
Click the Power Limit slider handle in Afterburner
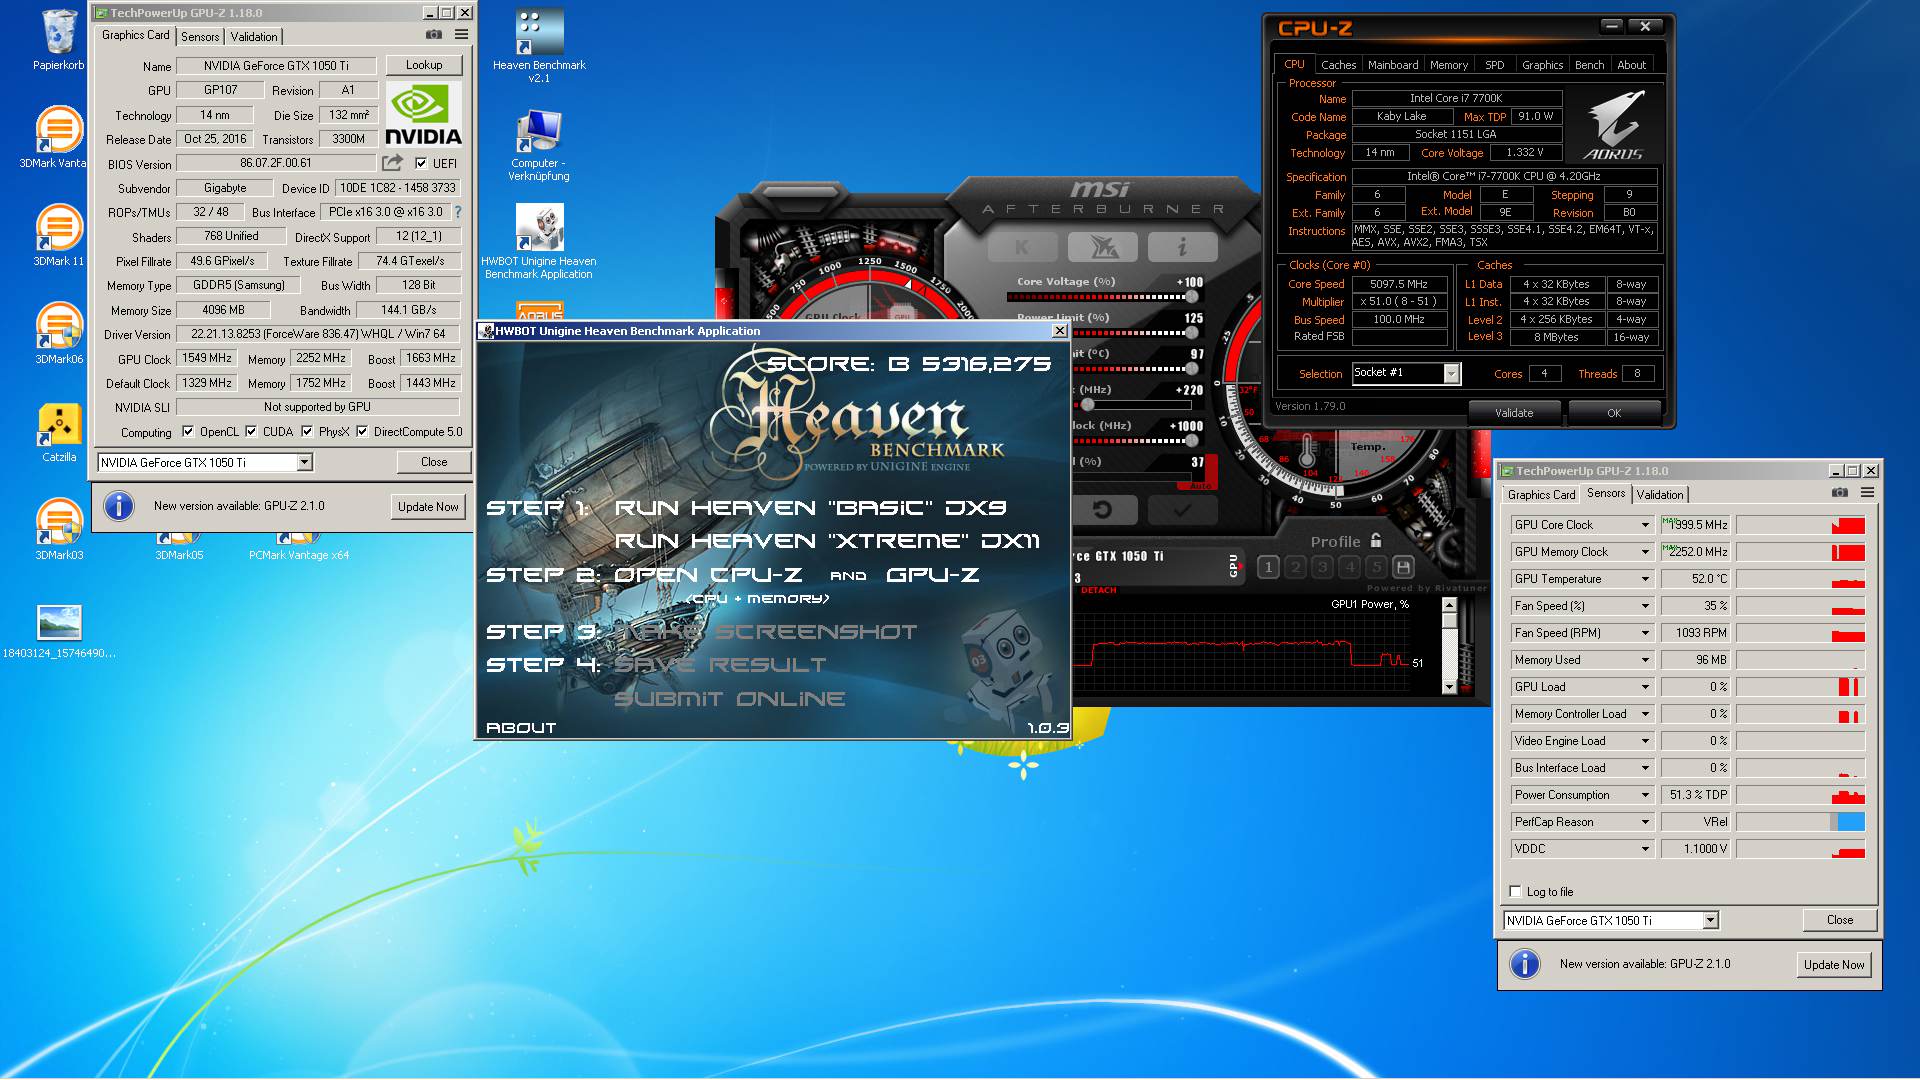coord(1191,333)
